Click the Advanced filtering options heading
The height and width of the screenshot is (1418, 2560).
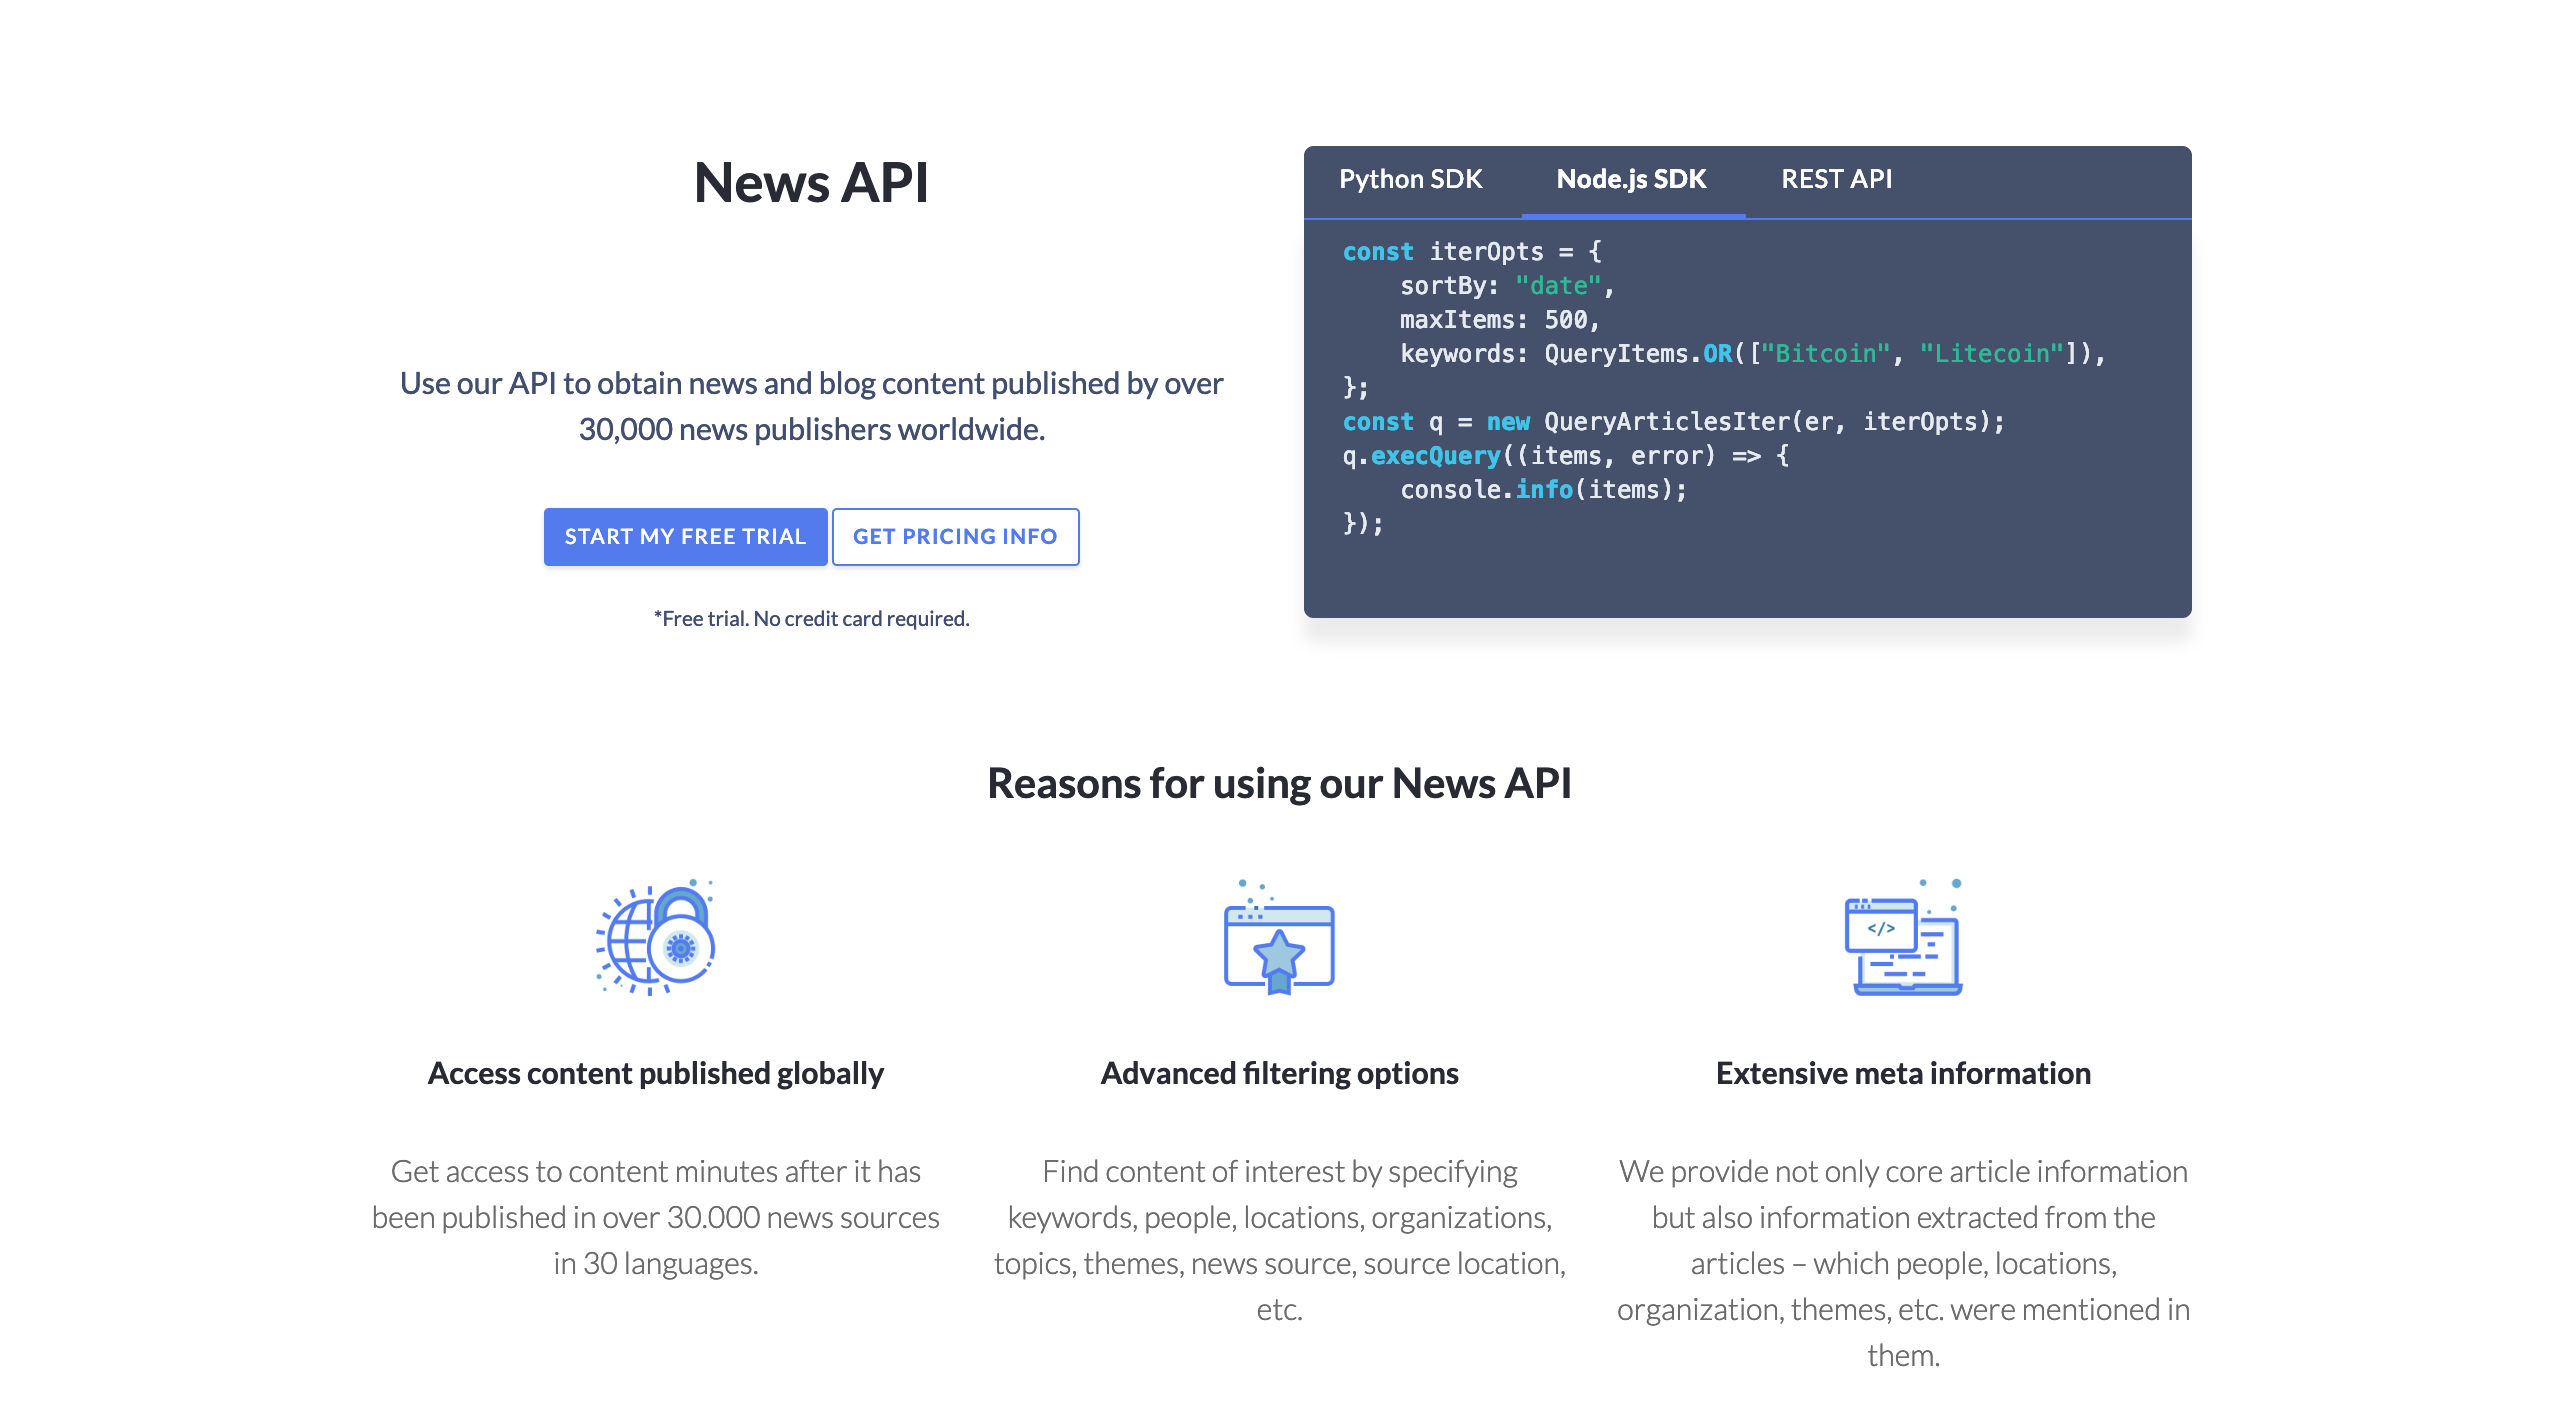coord(1279,1072)
